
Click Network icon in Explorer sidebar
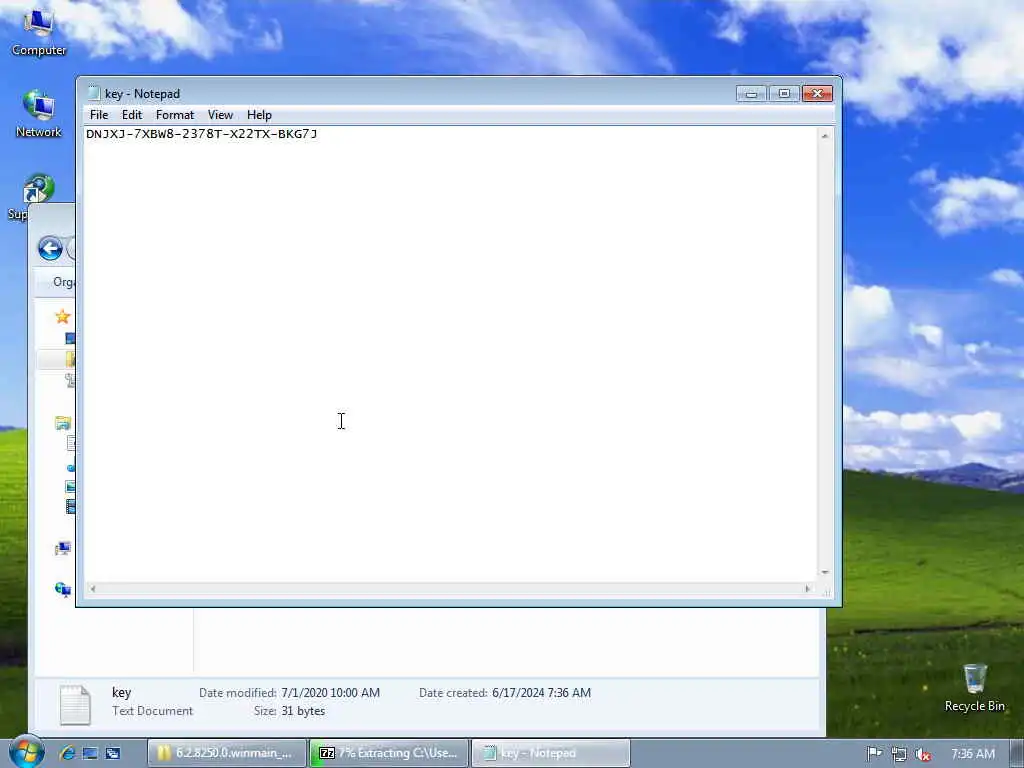(x=63, y=589)
